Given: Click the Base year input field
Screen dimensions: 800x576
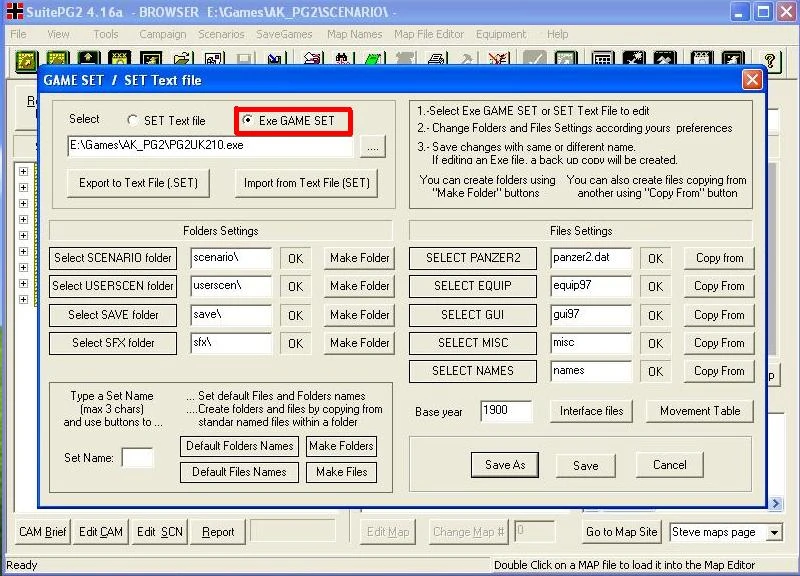Looking at the screenshot, I should [x=506, y=411].
